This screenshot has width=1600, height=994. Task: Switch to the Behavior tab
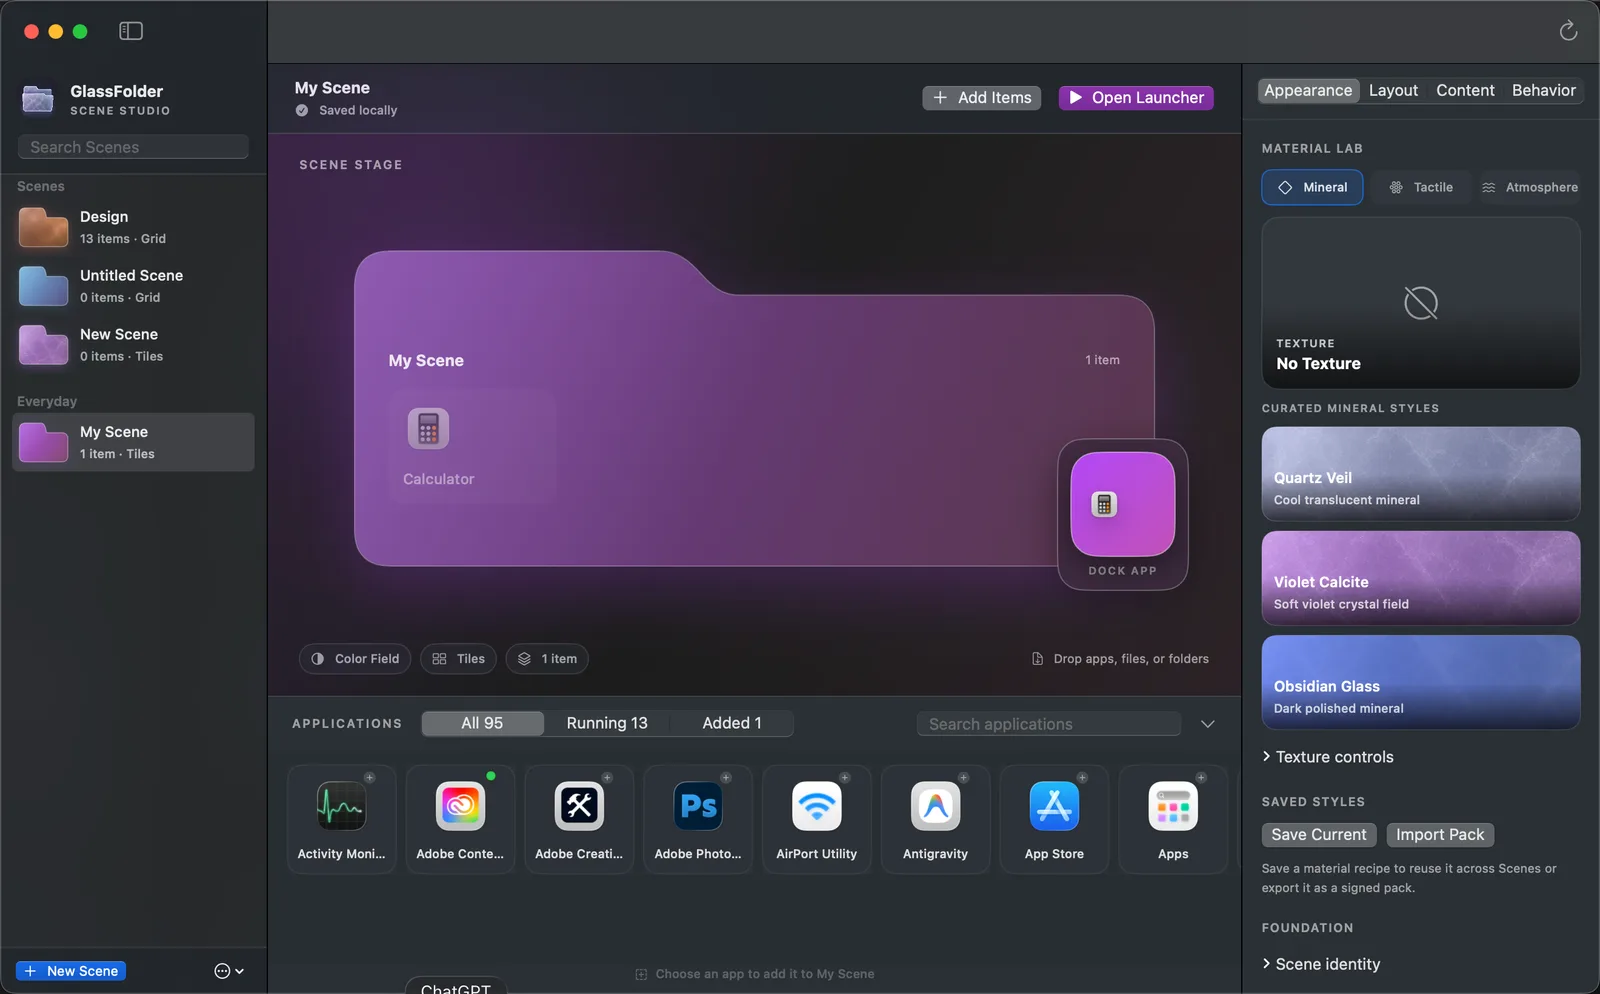pos(1543,90)
